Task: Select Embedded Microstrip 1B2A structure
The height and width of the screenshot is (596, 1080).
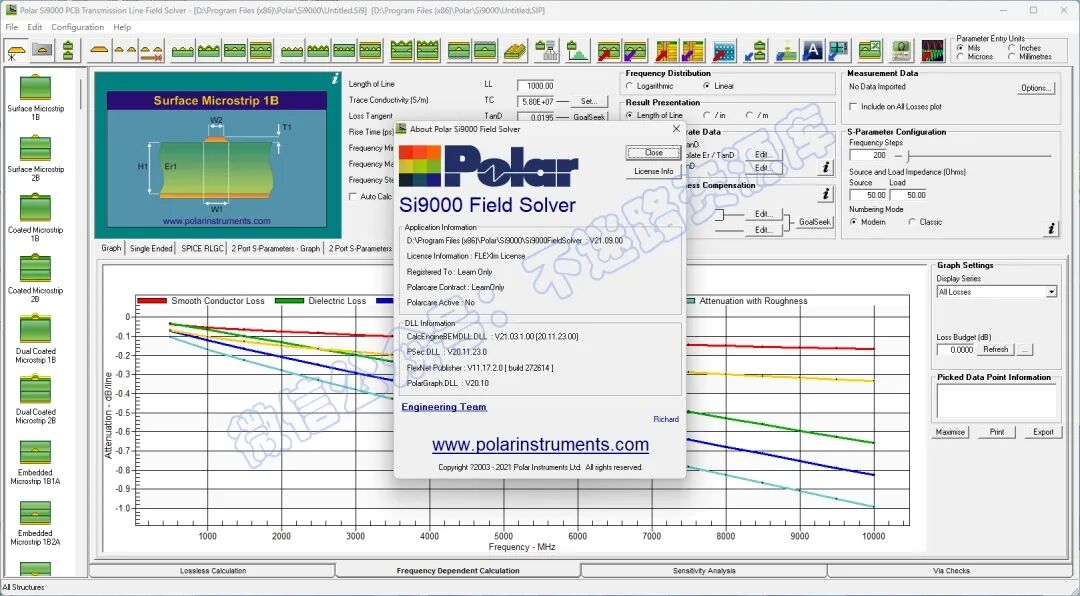Action: tap(35, 522)
